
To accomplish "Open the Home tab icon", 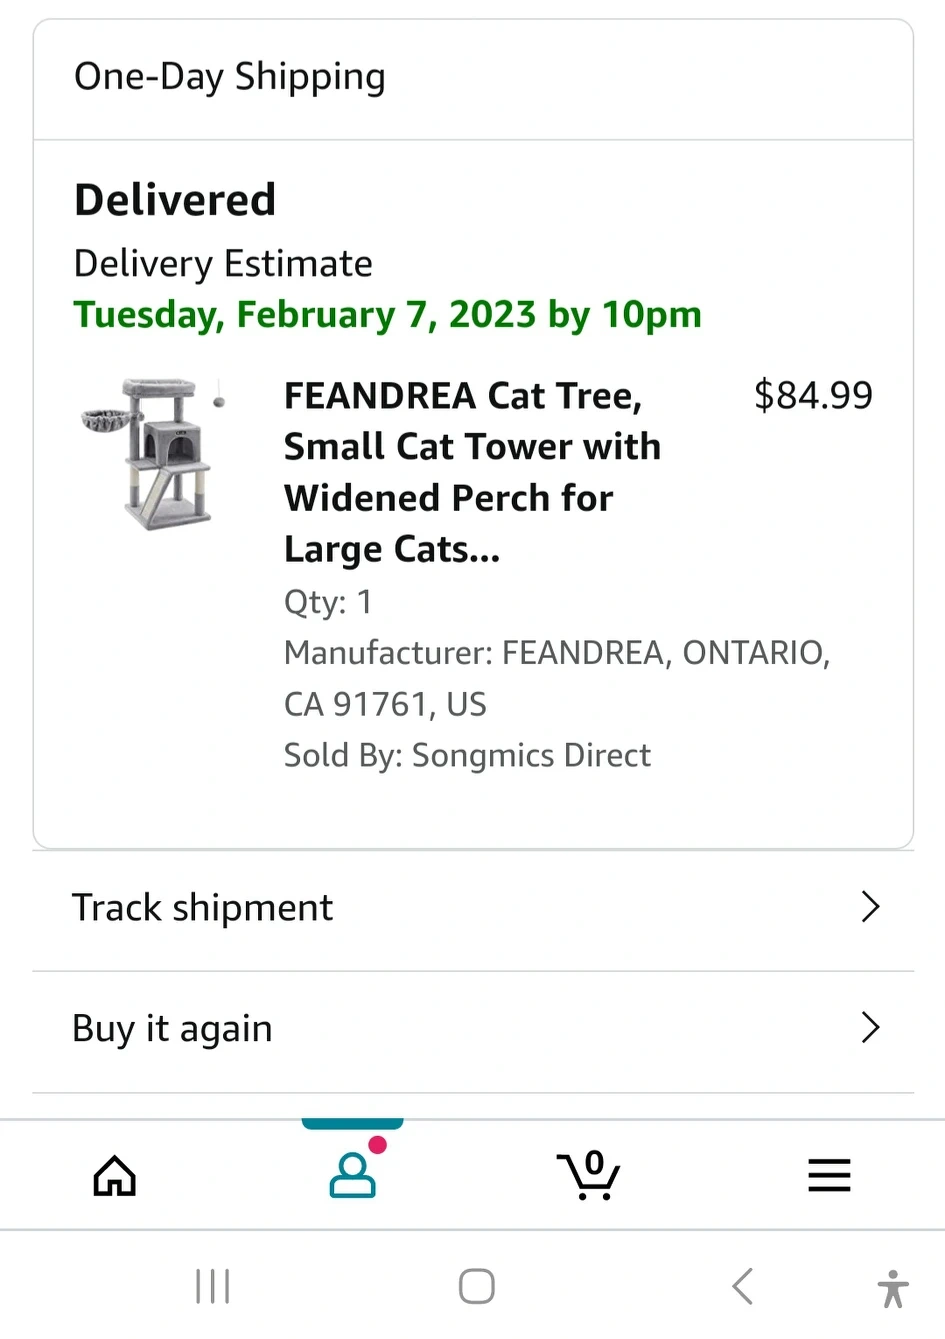I will pos(114,1175).
